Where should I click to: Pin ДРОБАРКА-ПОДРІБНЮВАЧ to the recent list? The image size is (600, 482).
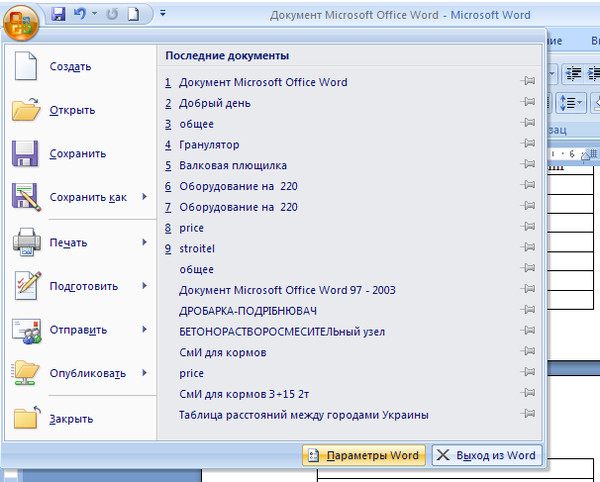pos(528,309)
